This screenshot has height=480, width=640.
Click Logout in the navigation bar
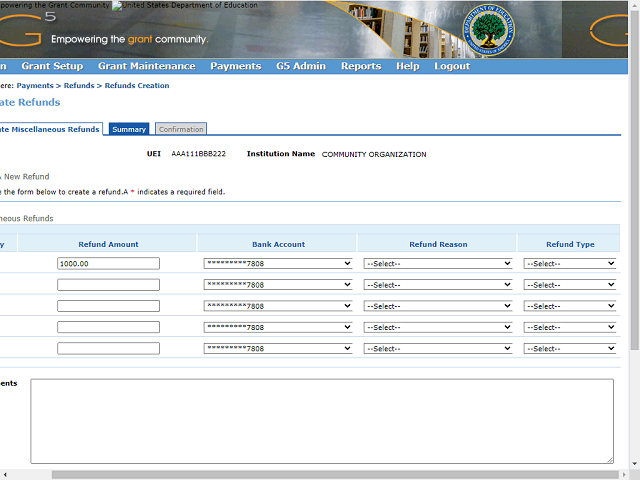click(x=452, y=66)
